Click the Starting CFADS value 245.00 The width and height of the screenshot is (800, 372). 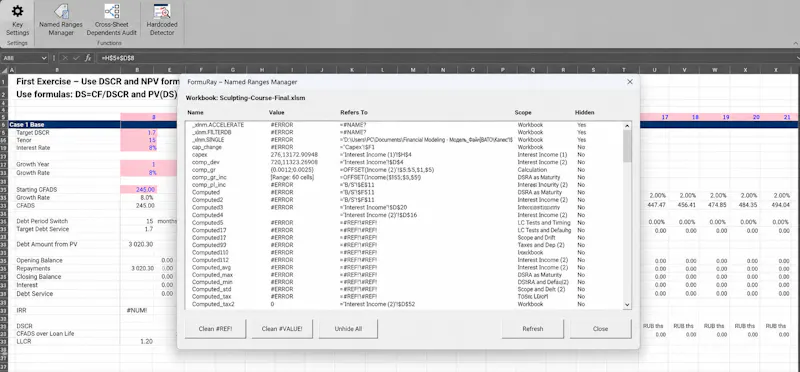coord(139,189)
